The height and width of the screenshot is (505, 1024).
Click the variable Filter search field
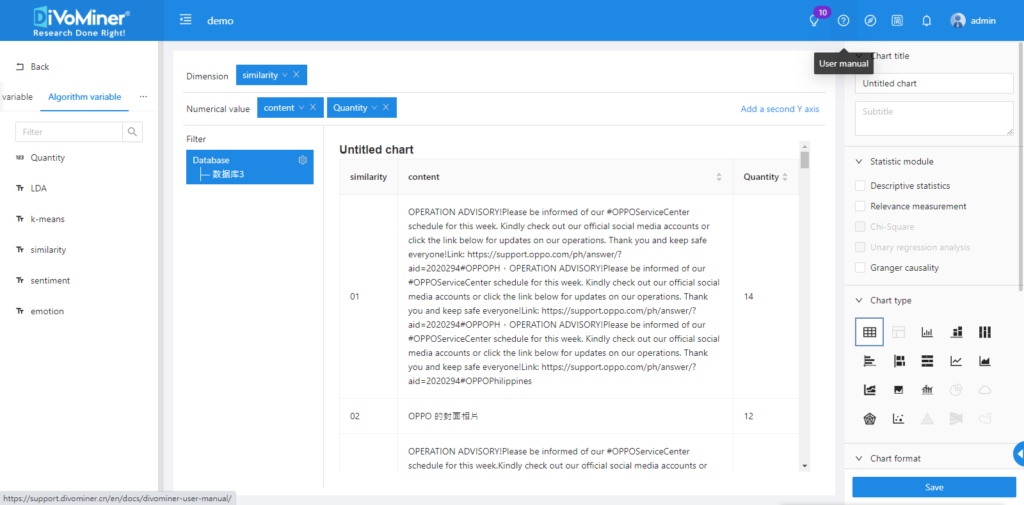tap(68, 132)
